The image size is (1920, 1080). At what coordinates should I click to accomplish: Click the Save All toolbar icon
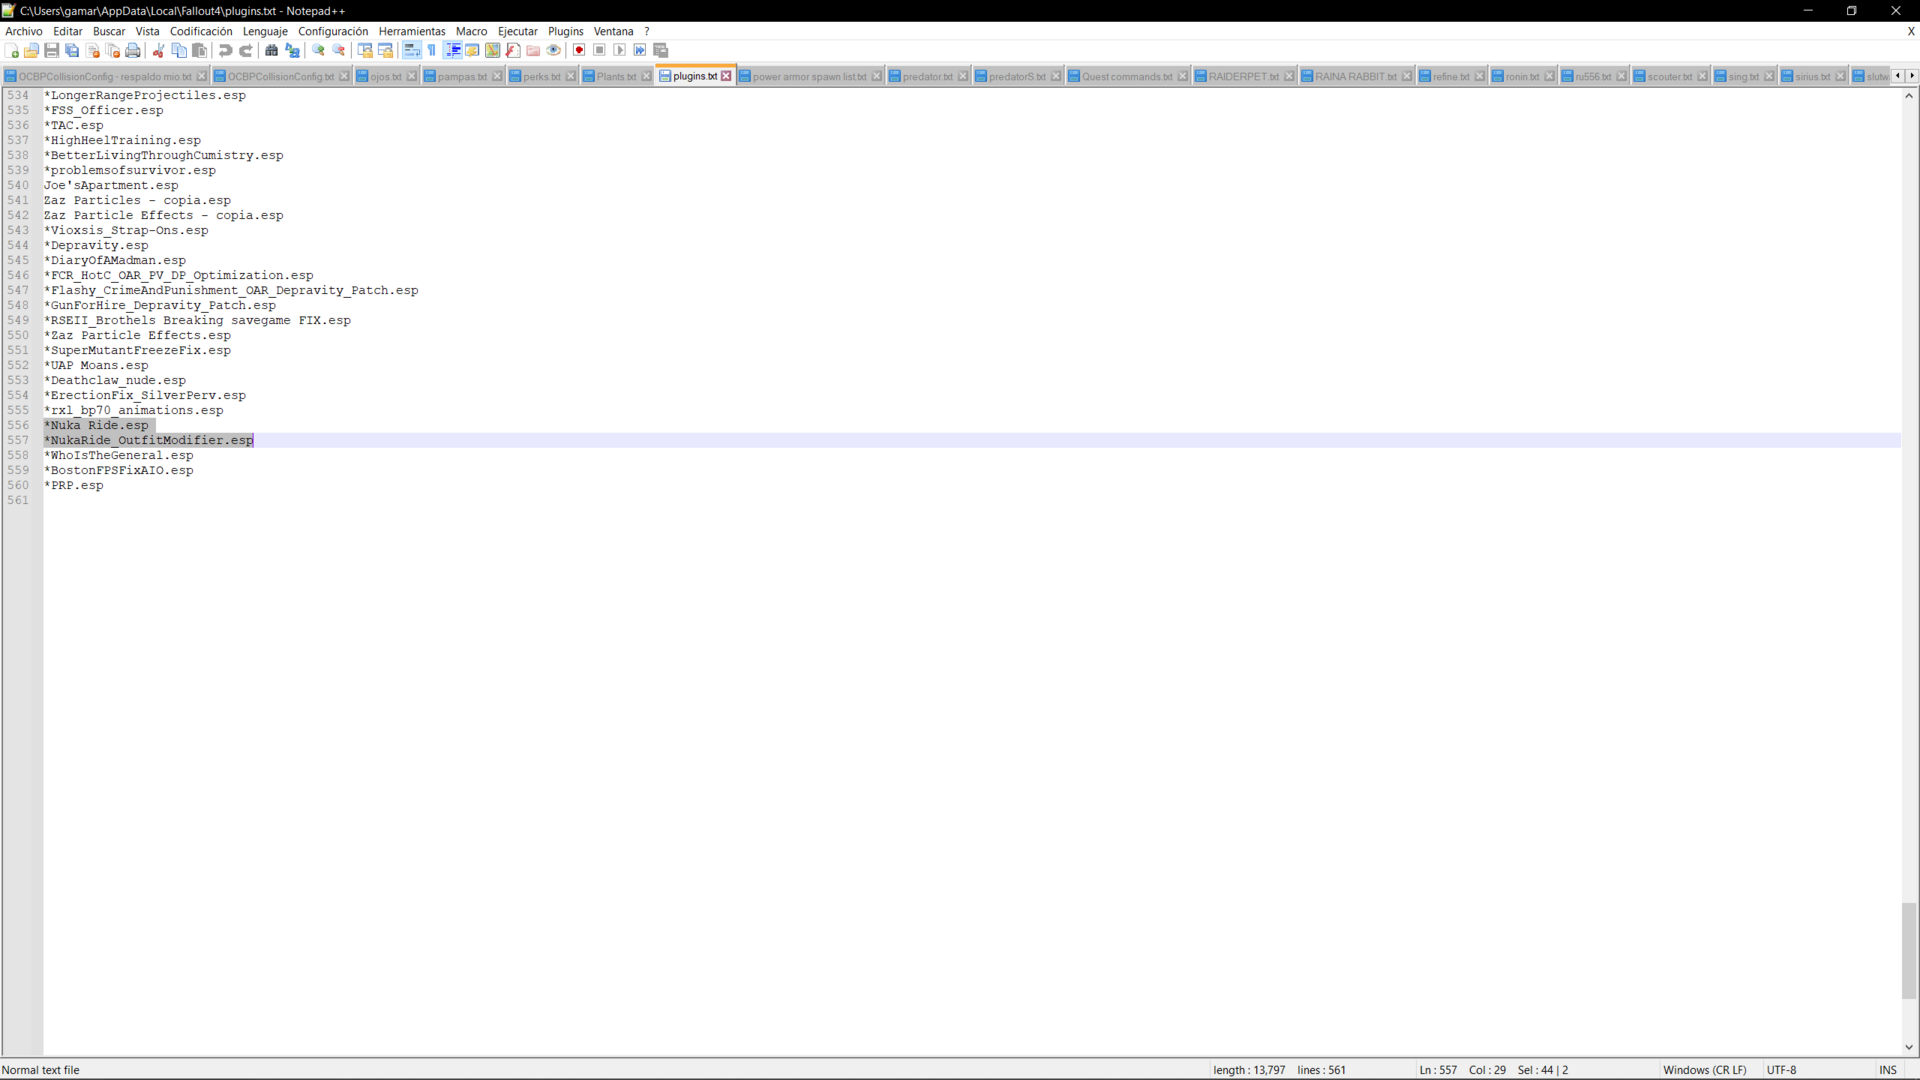tap(72, 50)
